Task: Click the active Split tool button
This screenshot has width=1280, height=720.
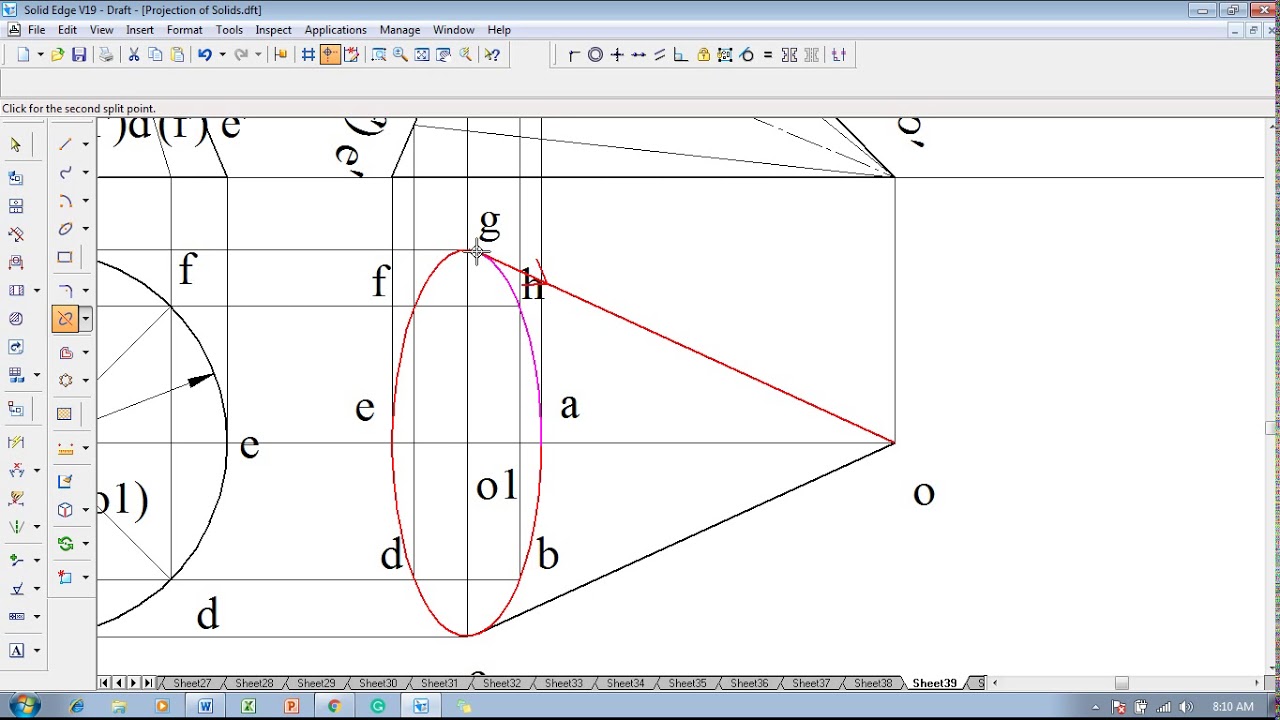Action: pyautogui.click(x=65, y=319)
